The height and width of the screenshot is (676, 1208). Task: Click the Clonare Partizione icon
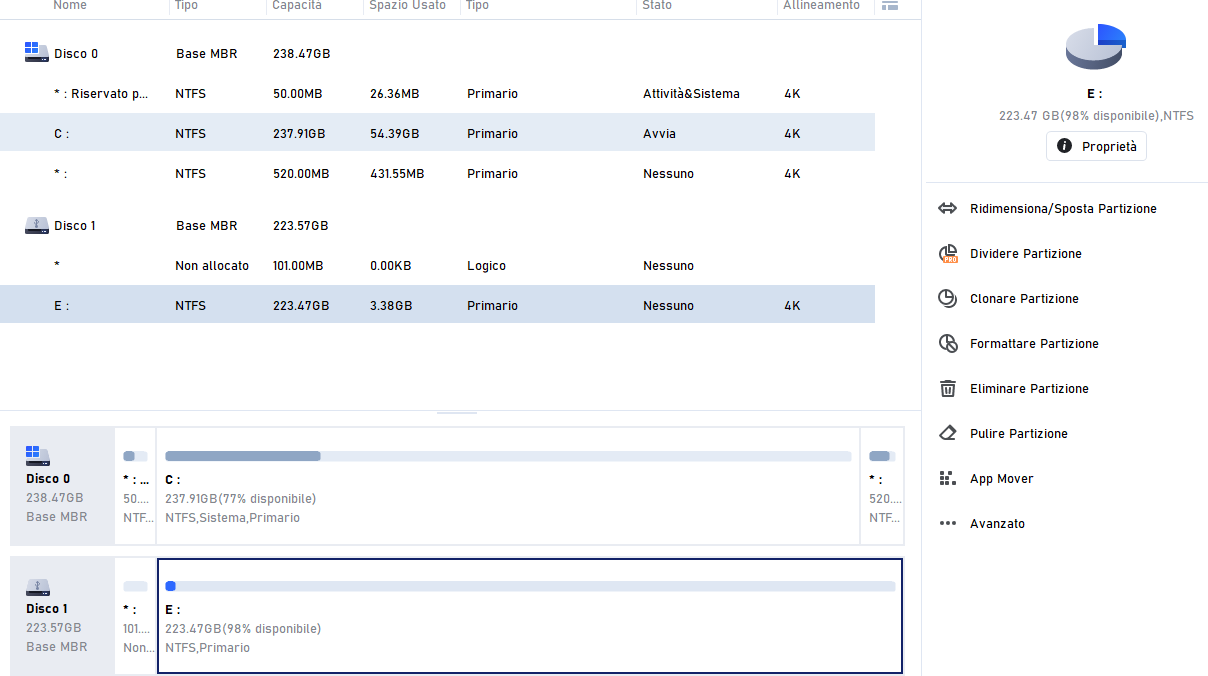[948, 299]
